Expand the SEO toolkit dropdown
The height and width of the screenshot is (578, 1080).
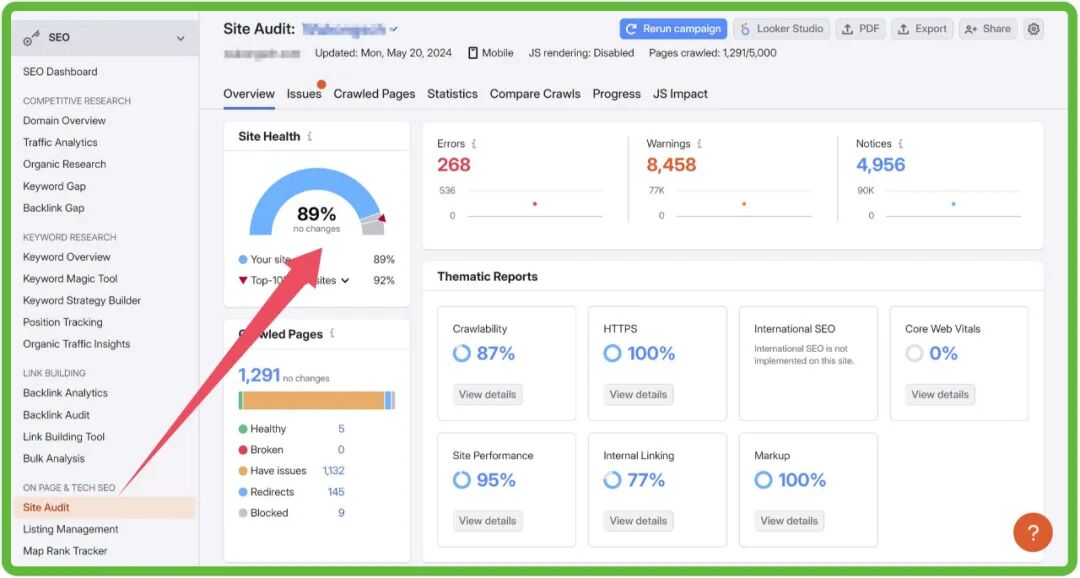(180, 38)
